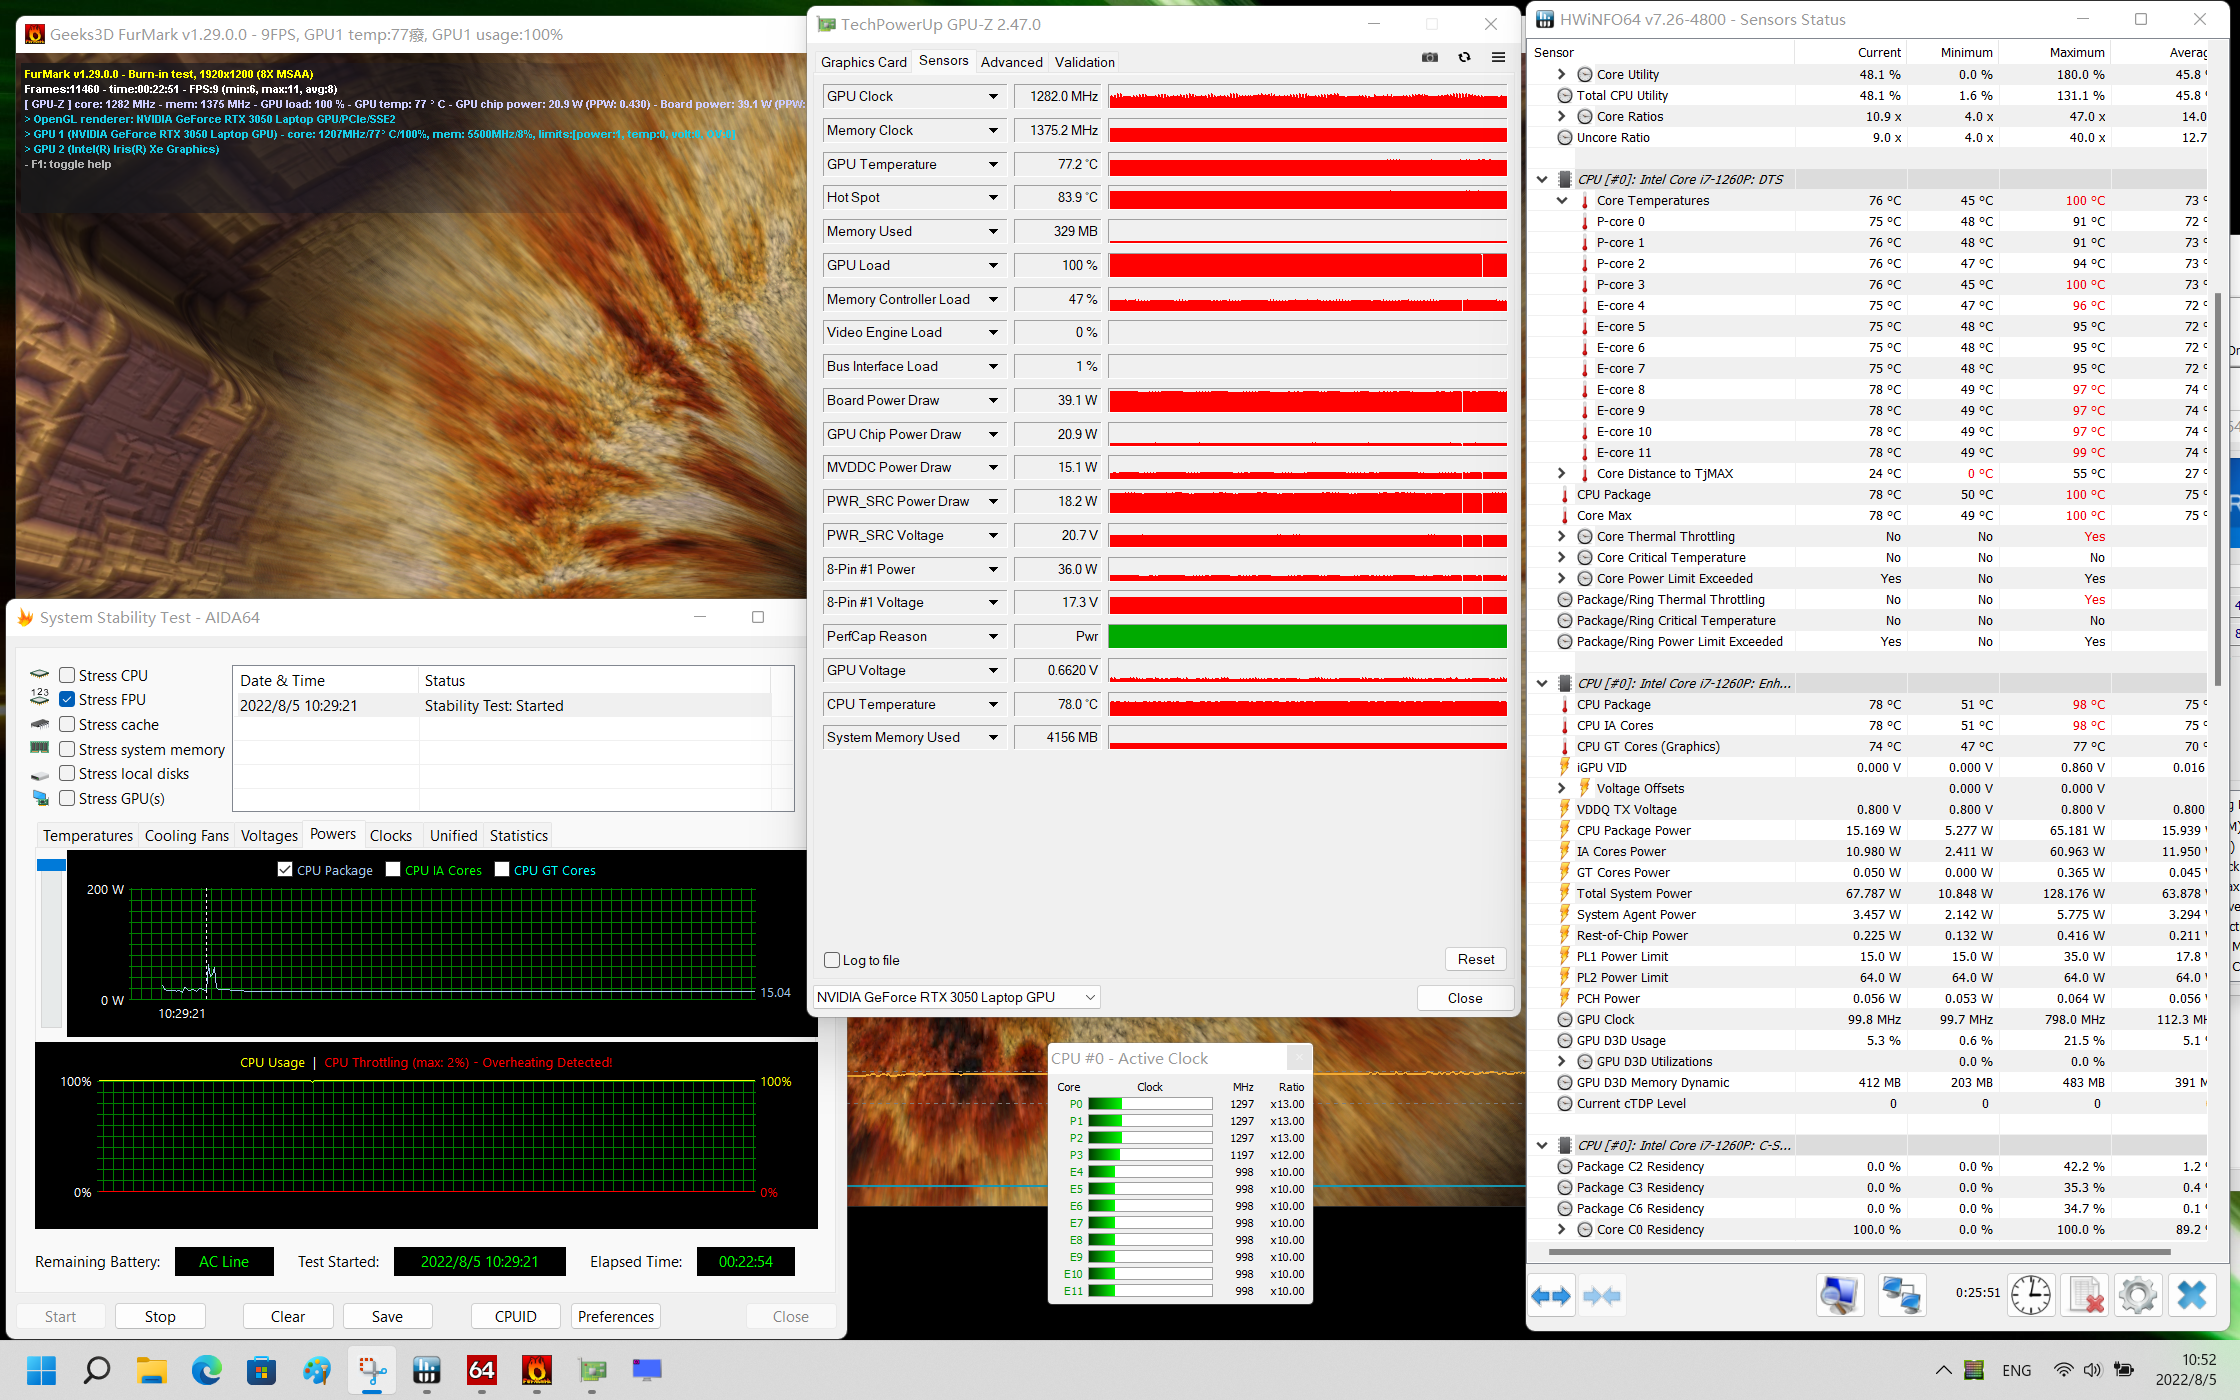Image resolution: width=2240 pixels, height=1400 pixels.
Task: Open the GPU-Z hamburger menu
Action: (1498, 58)
